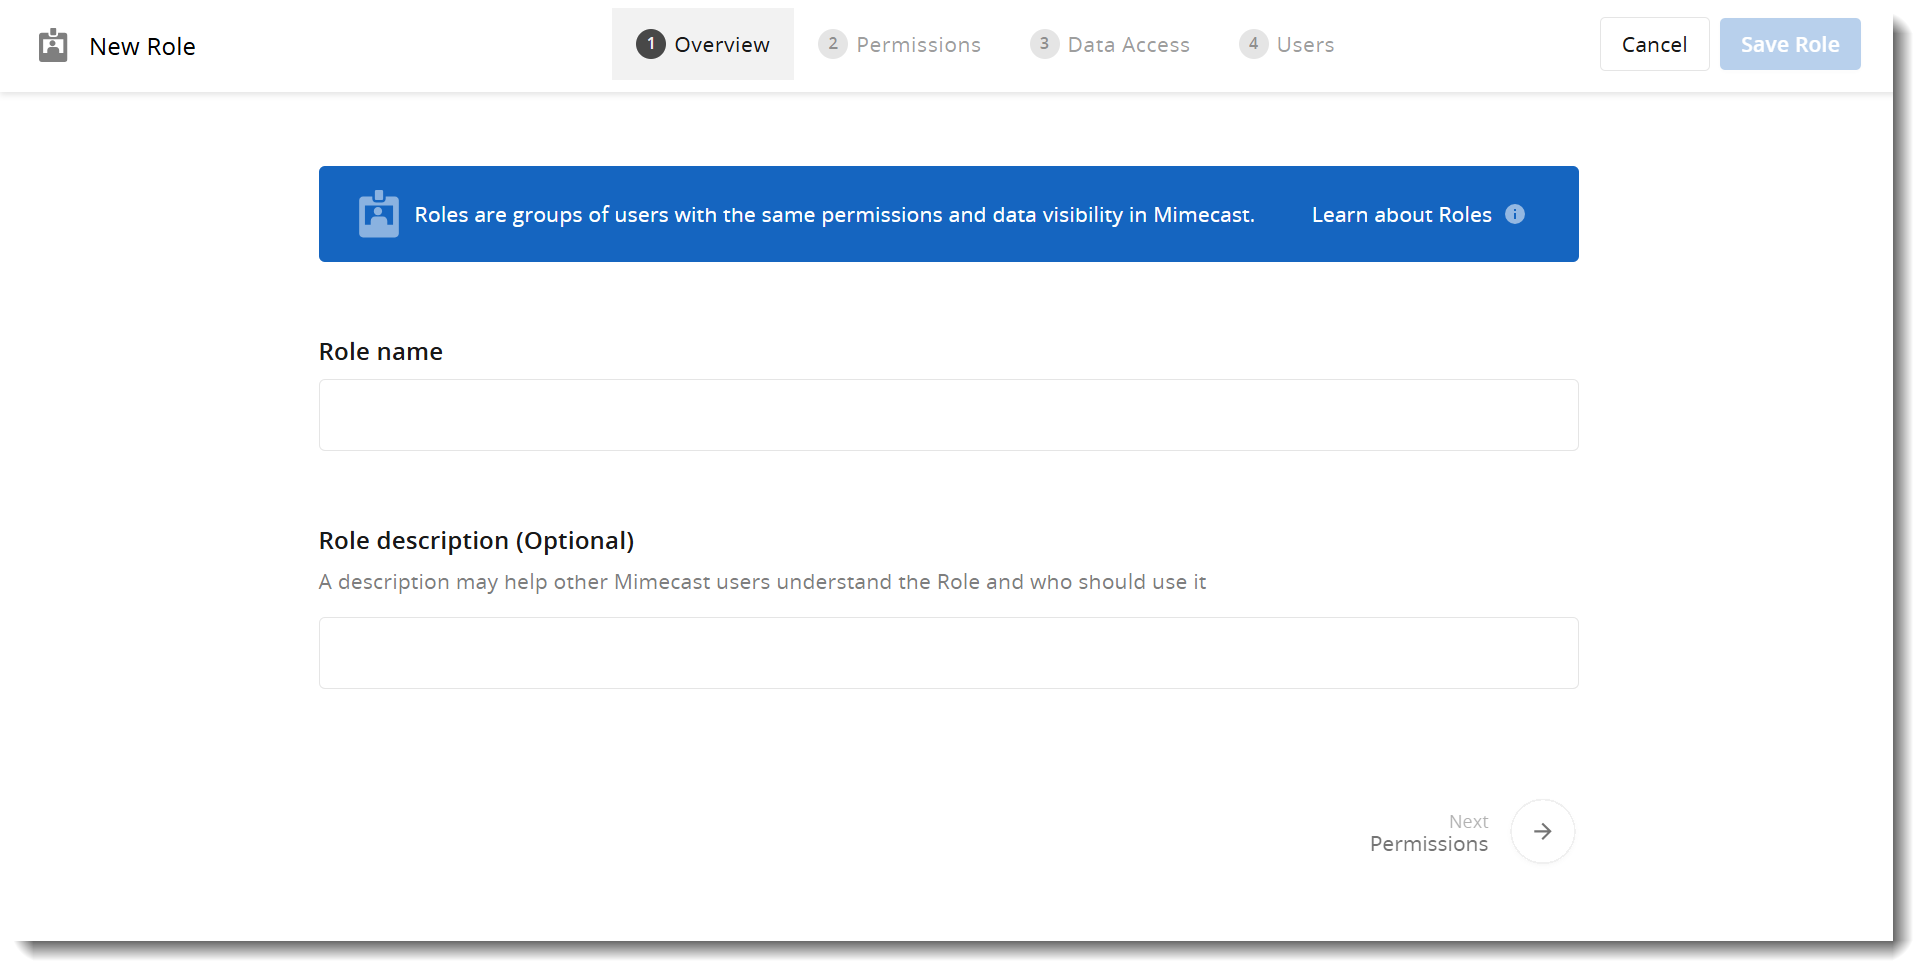Viewport: 1927px width, 975px height.
Task: Switch to the Overview step tab
Action: (x=721, y=45)
